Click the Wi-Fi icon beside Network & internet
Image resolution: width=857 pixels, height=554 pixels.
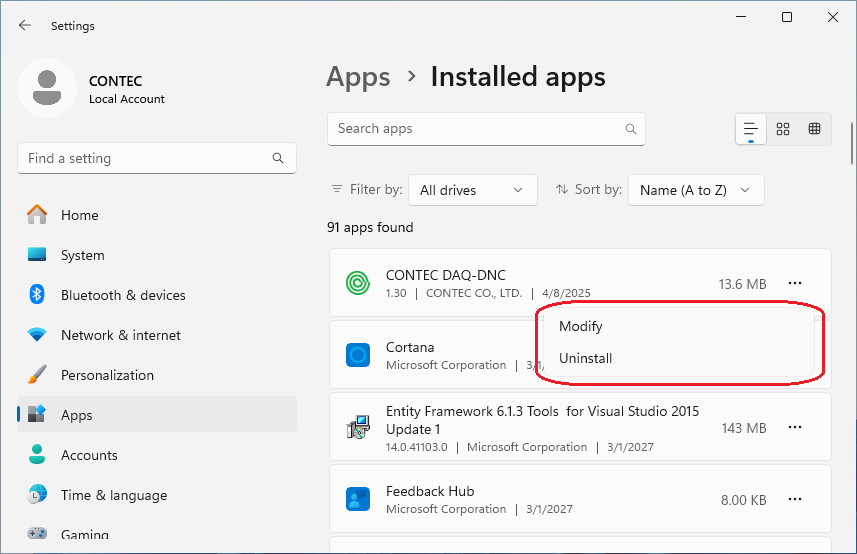[37, 334]
